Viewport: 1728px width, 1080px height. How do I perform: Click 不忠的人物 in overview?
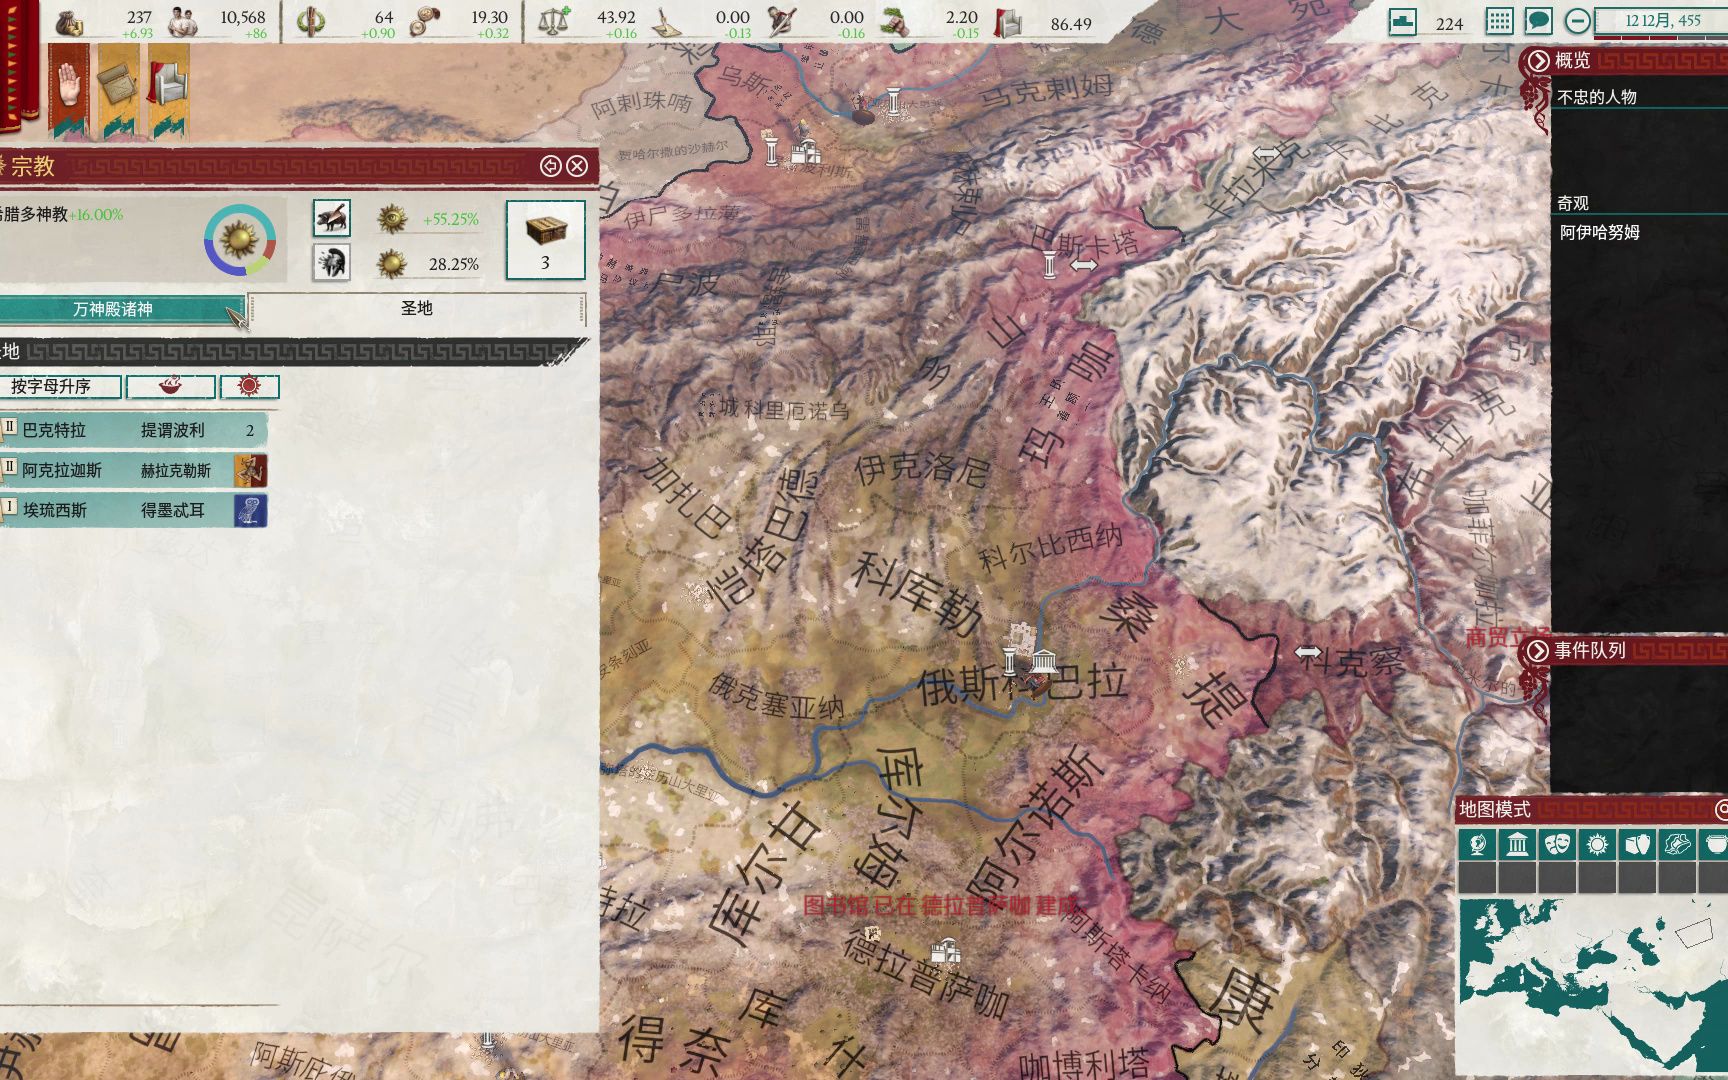click(x=1597, y=97)
